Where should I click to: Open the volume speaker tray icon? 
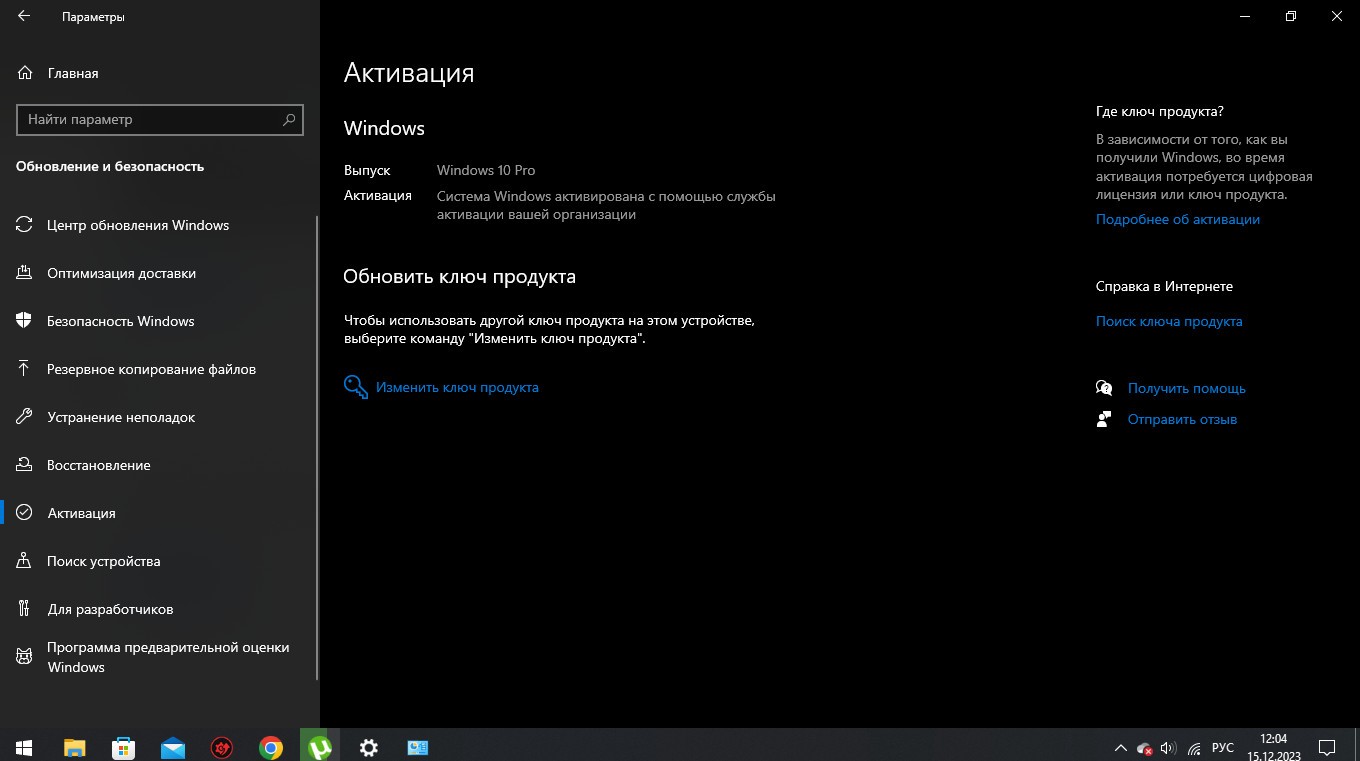(x=1169, y=748)
